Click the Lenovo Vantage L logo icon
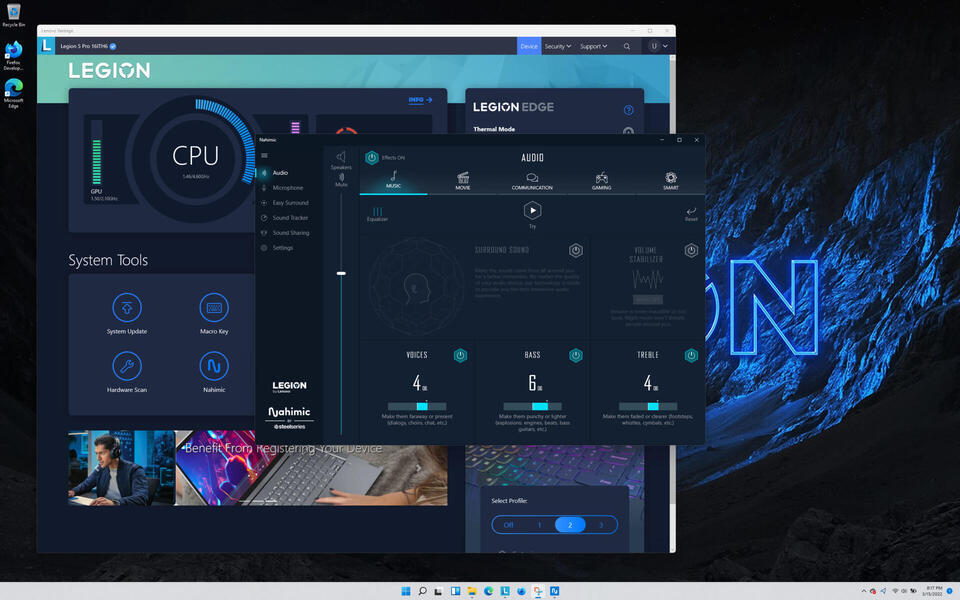This screenshot has width=960, height=600. point(47,46)
